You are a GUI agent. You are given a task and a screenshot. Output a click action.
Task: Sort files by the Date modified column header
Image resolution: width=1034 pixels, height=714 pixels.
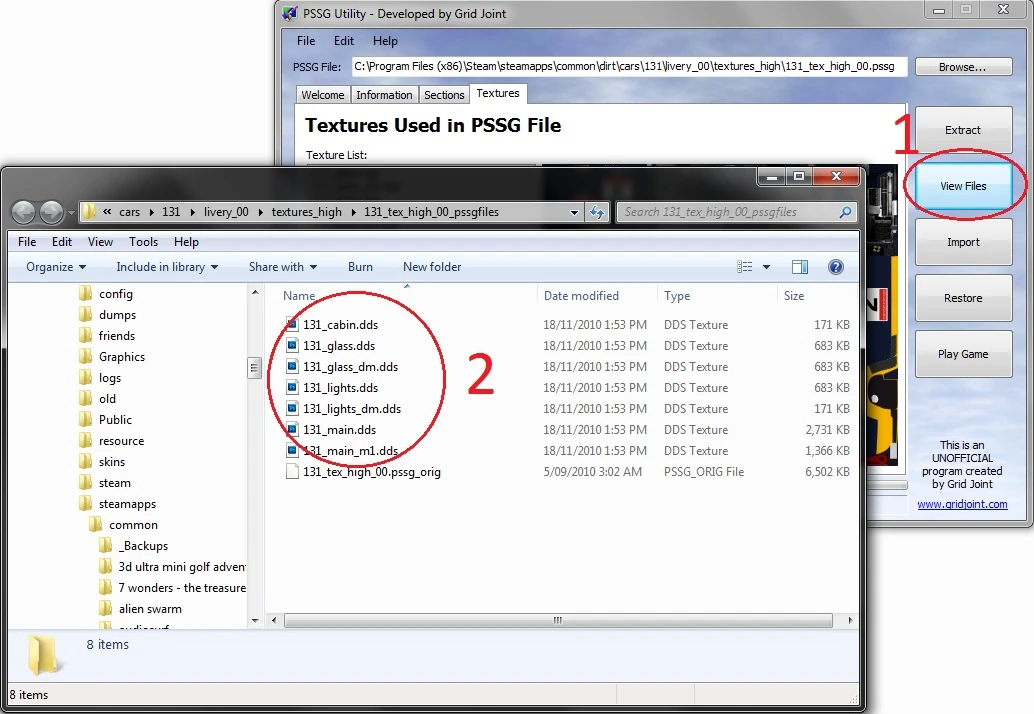581,296
